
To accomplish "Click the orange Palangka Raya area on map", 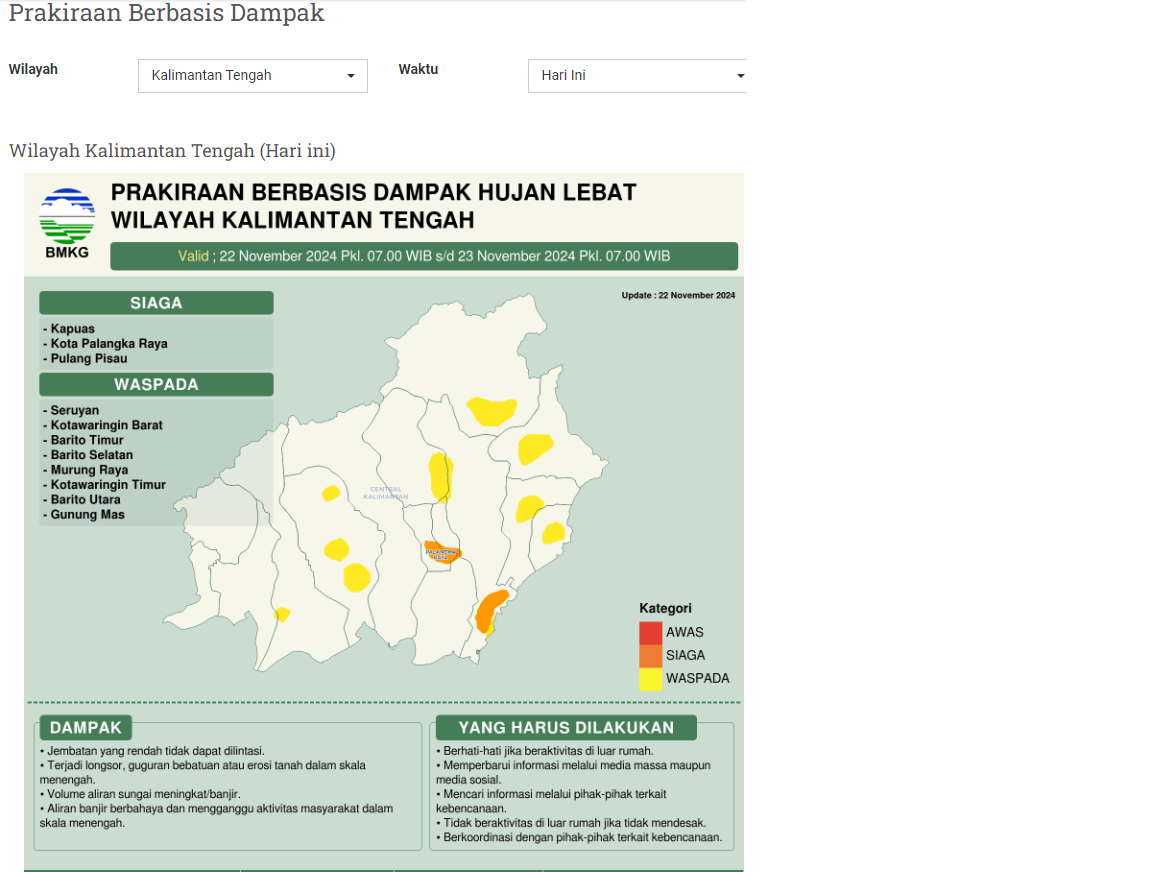I will point(442,552).
